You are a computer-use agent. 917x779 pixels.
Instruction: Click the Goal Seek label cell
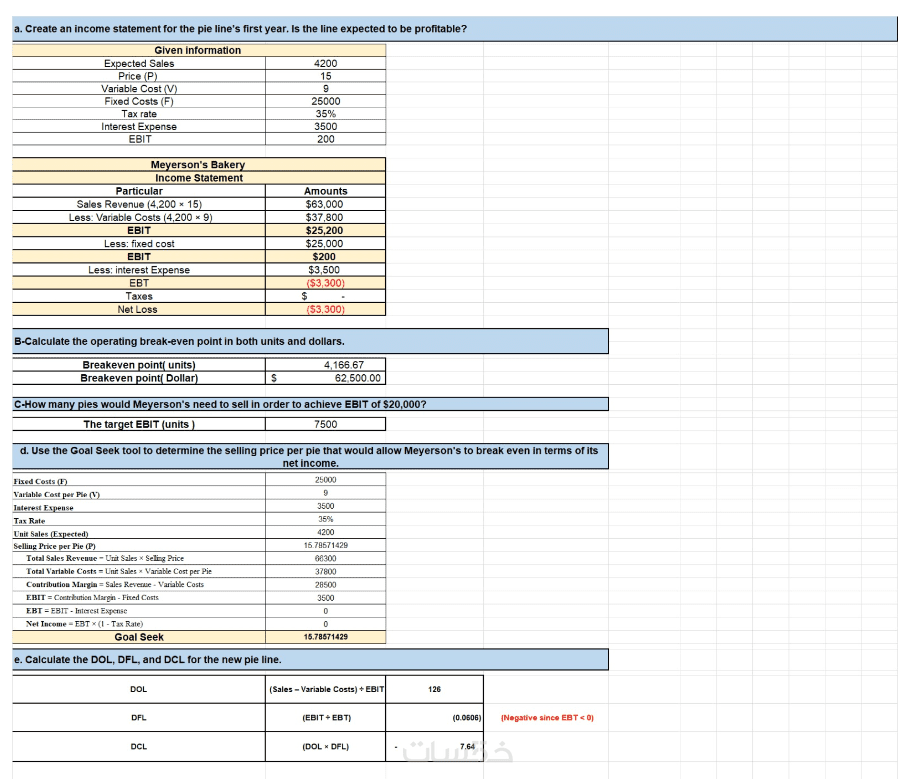tap(139, 637)
